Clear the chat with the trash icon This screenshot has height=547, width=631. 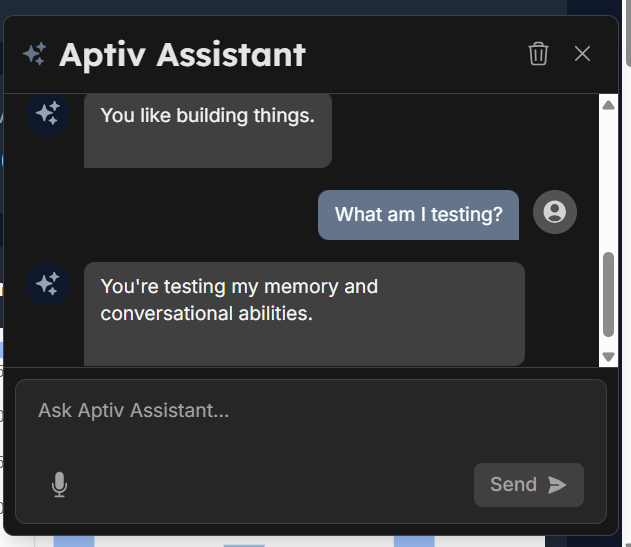pyautogui.click(x=538, y=54)
